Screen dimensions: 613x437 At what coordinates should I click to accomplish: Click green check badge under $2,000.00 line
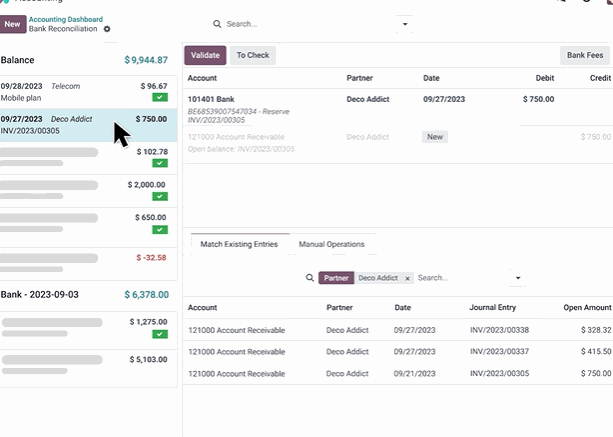click(160, 197)
